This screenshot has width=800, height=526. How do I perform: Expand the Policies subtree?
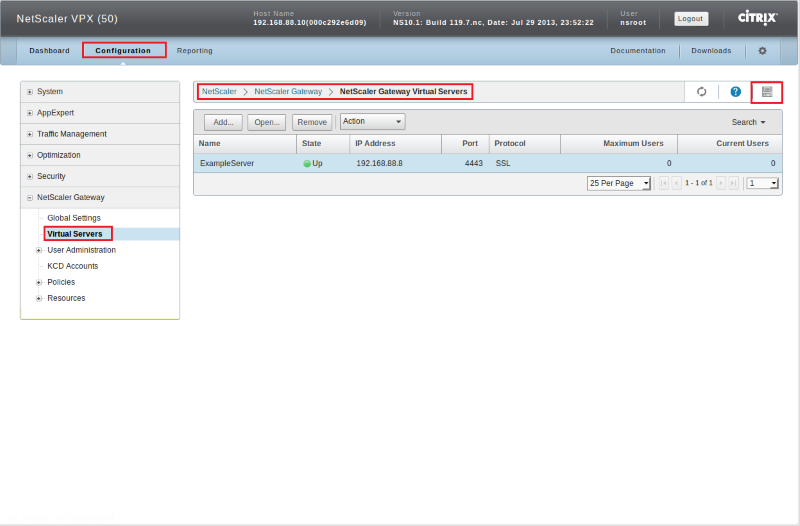pyautogui.click(x=39, y=283)
